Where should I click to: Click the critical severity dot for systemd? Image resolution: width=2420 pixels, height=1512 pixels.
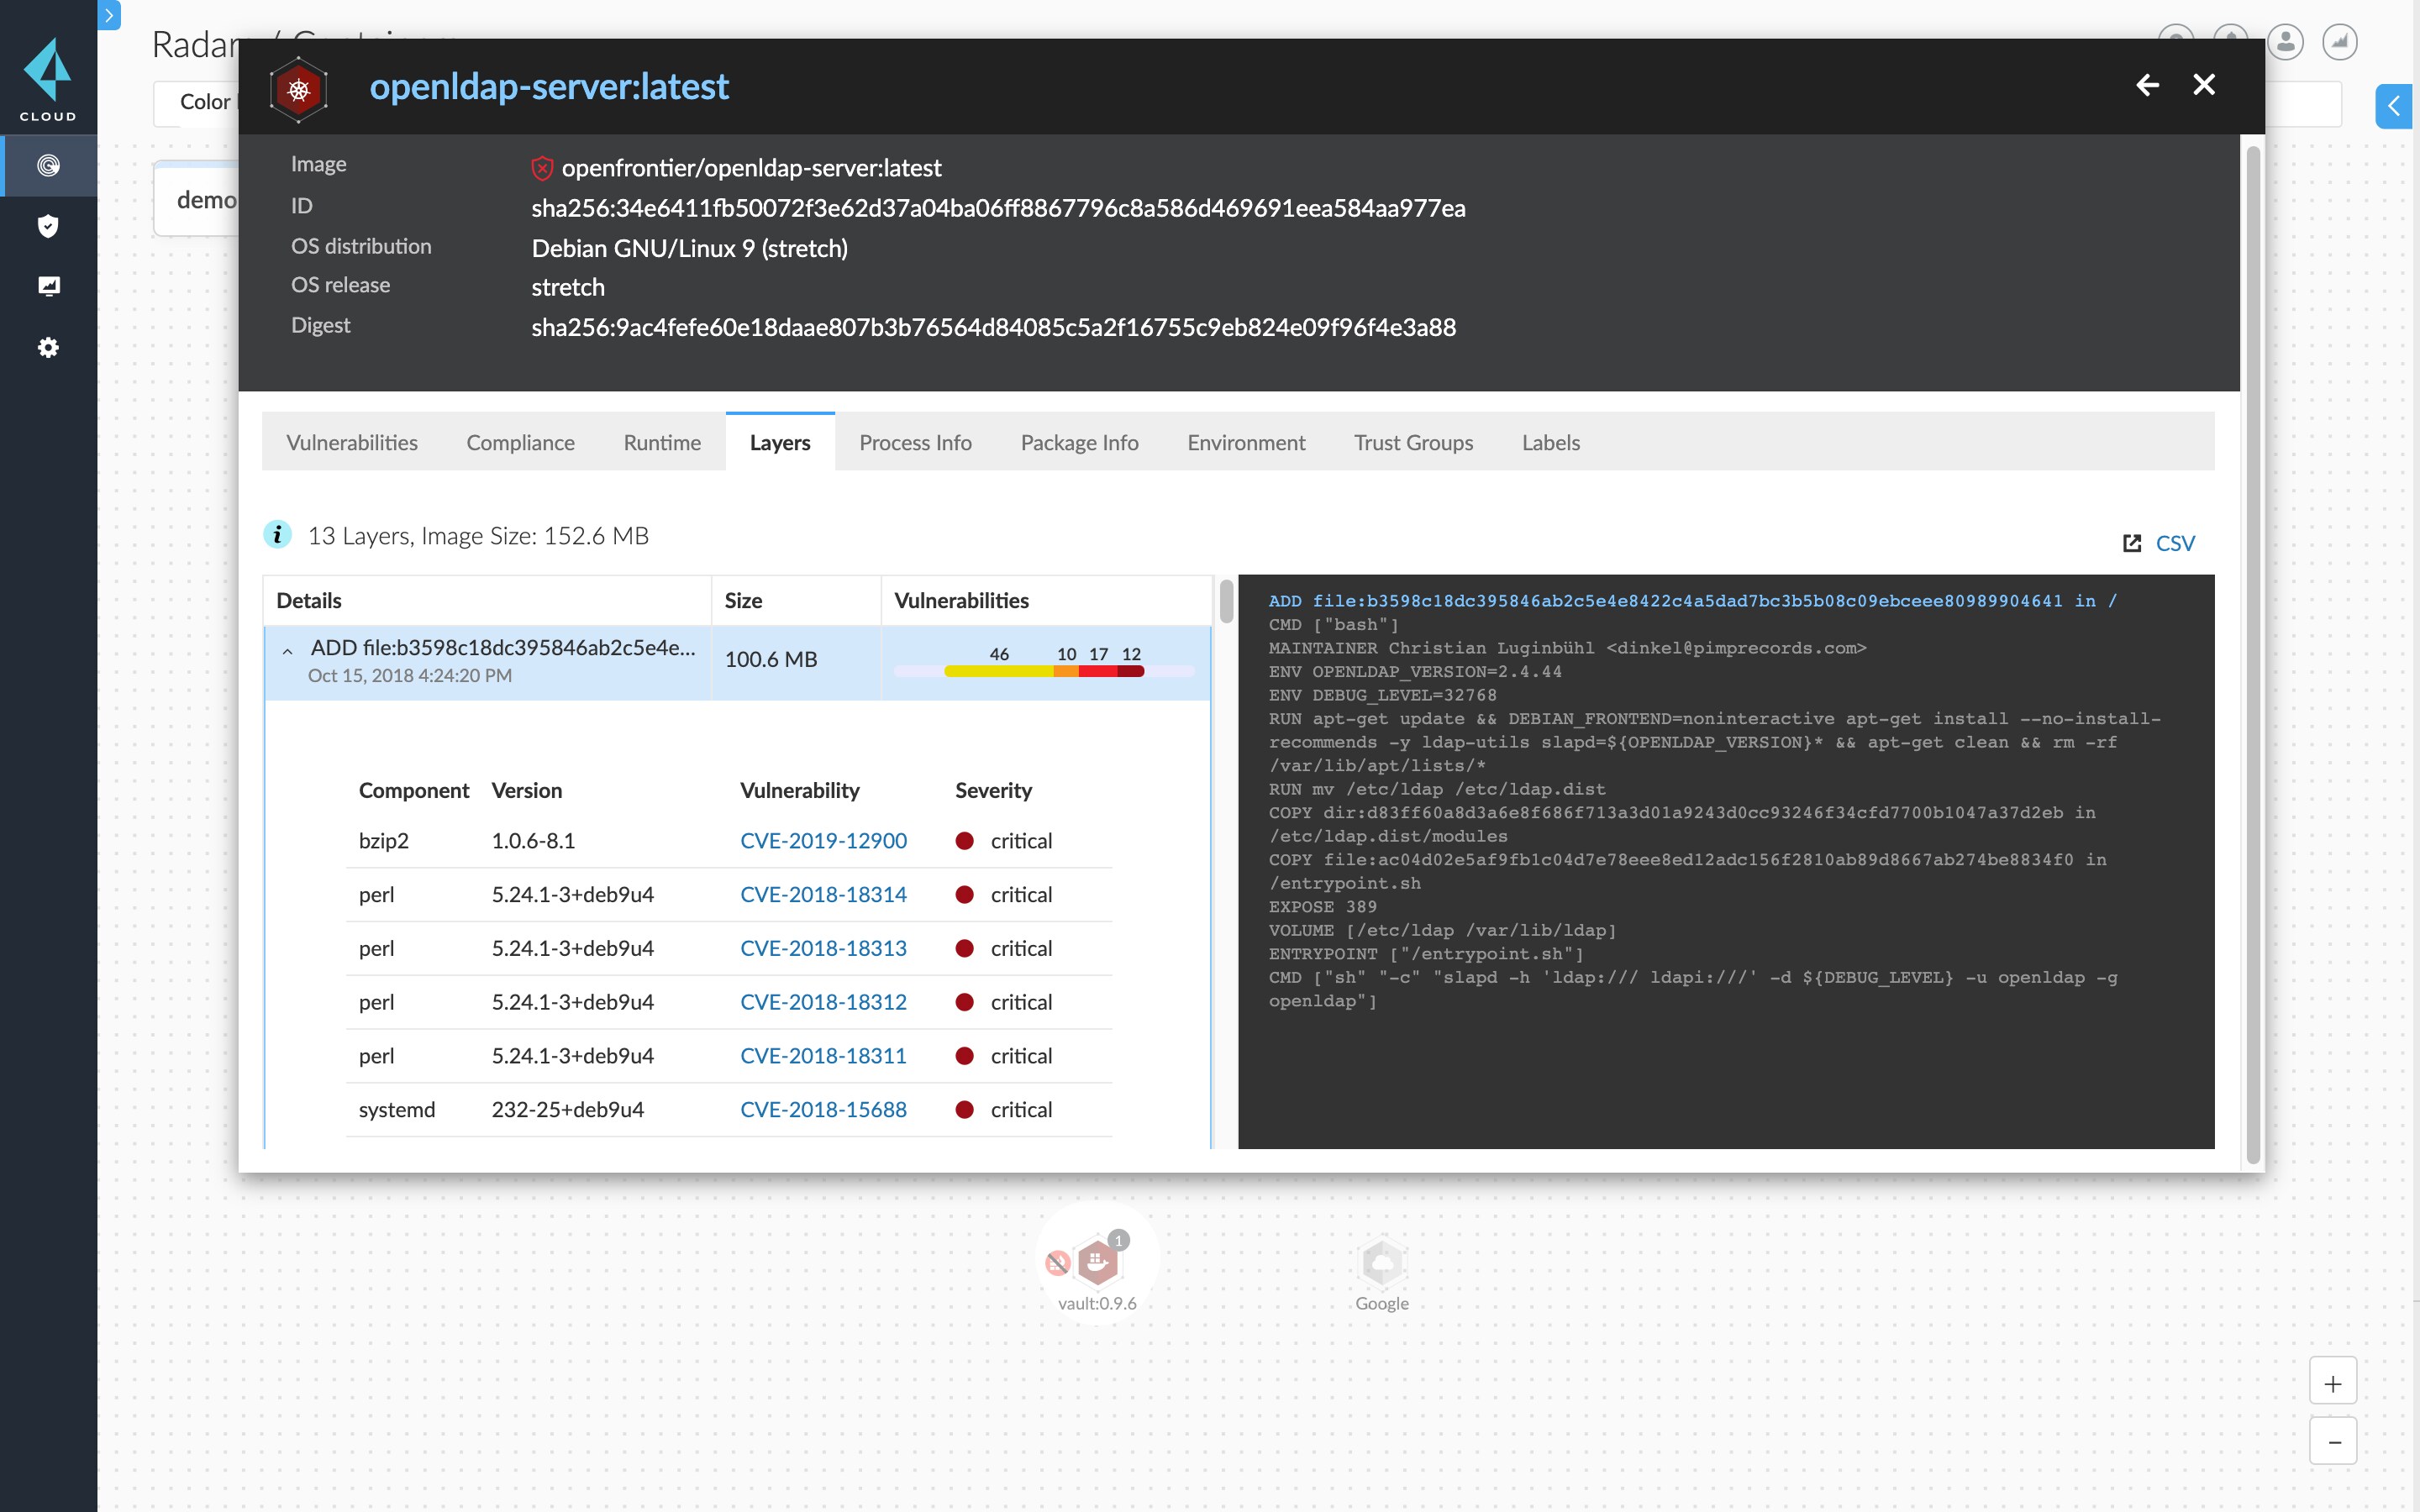point(965,1109)
